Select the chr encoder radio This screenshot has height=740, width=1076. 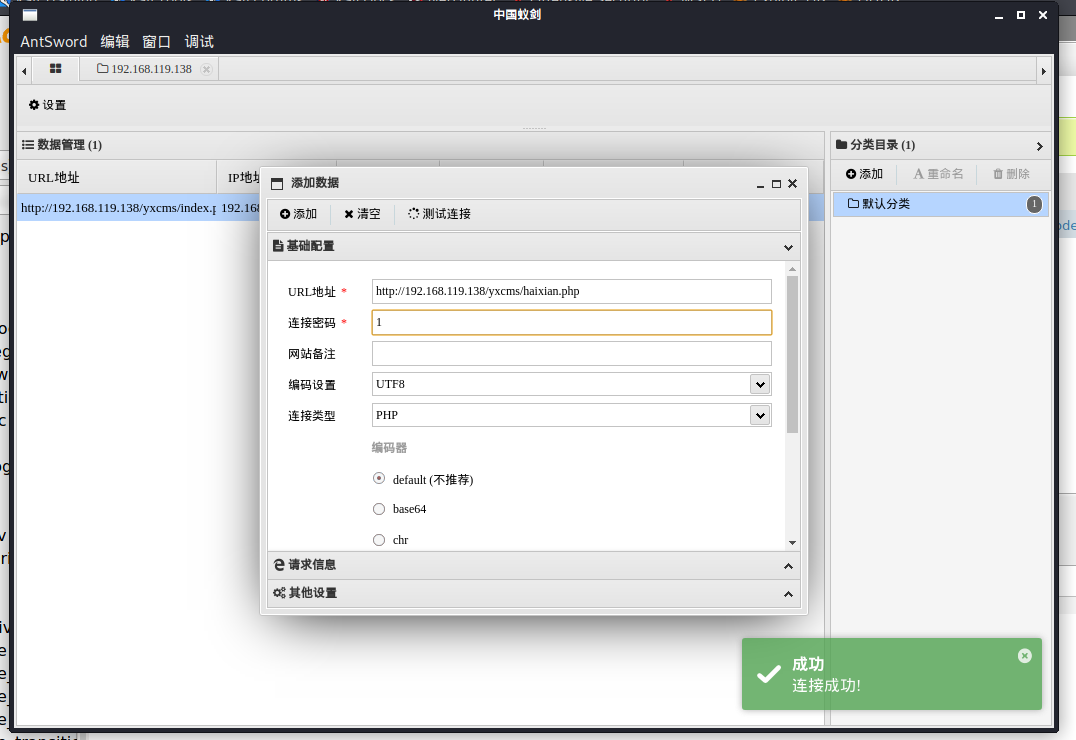coord(379,540)
